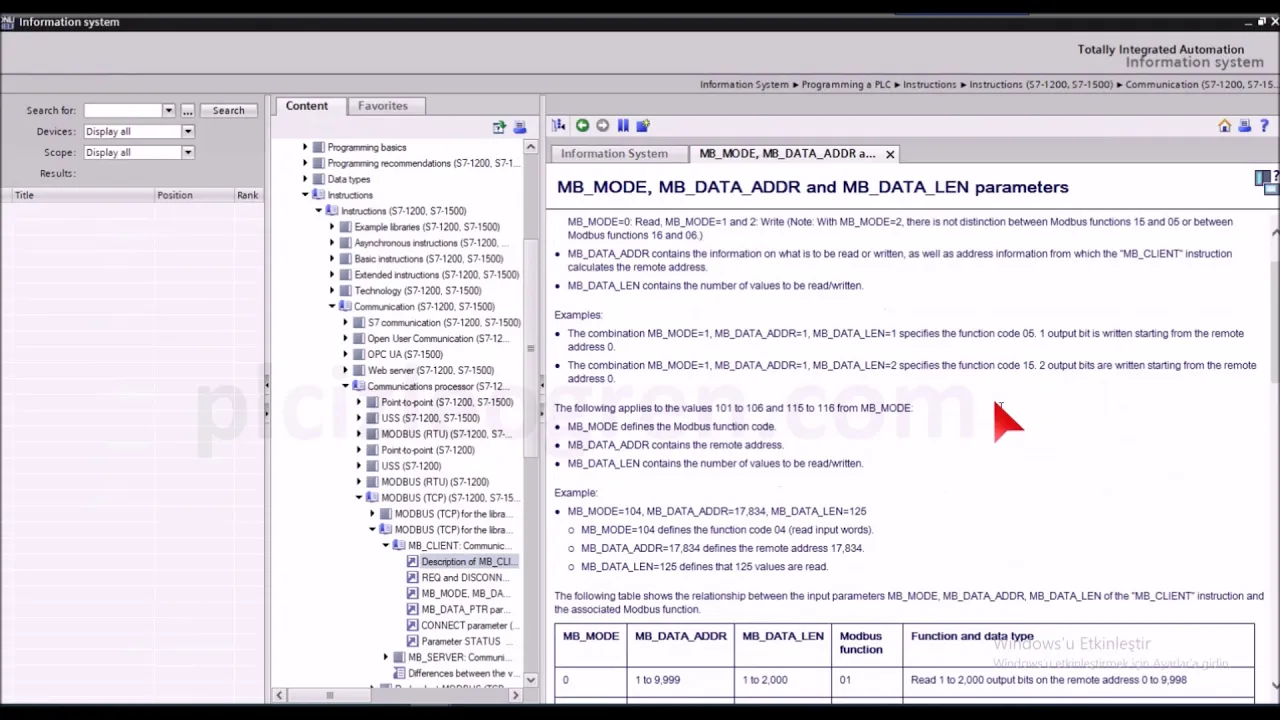Click book icon beside Web server entry

click(359, 370)
